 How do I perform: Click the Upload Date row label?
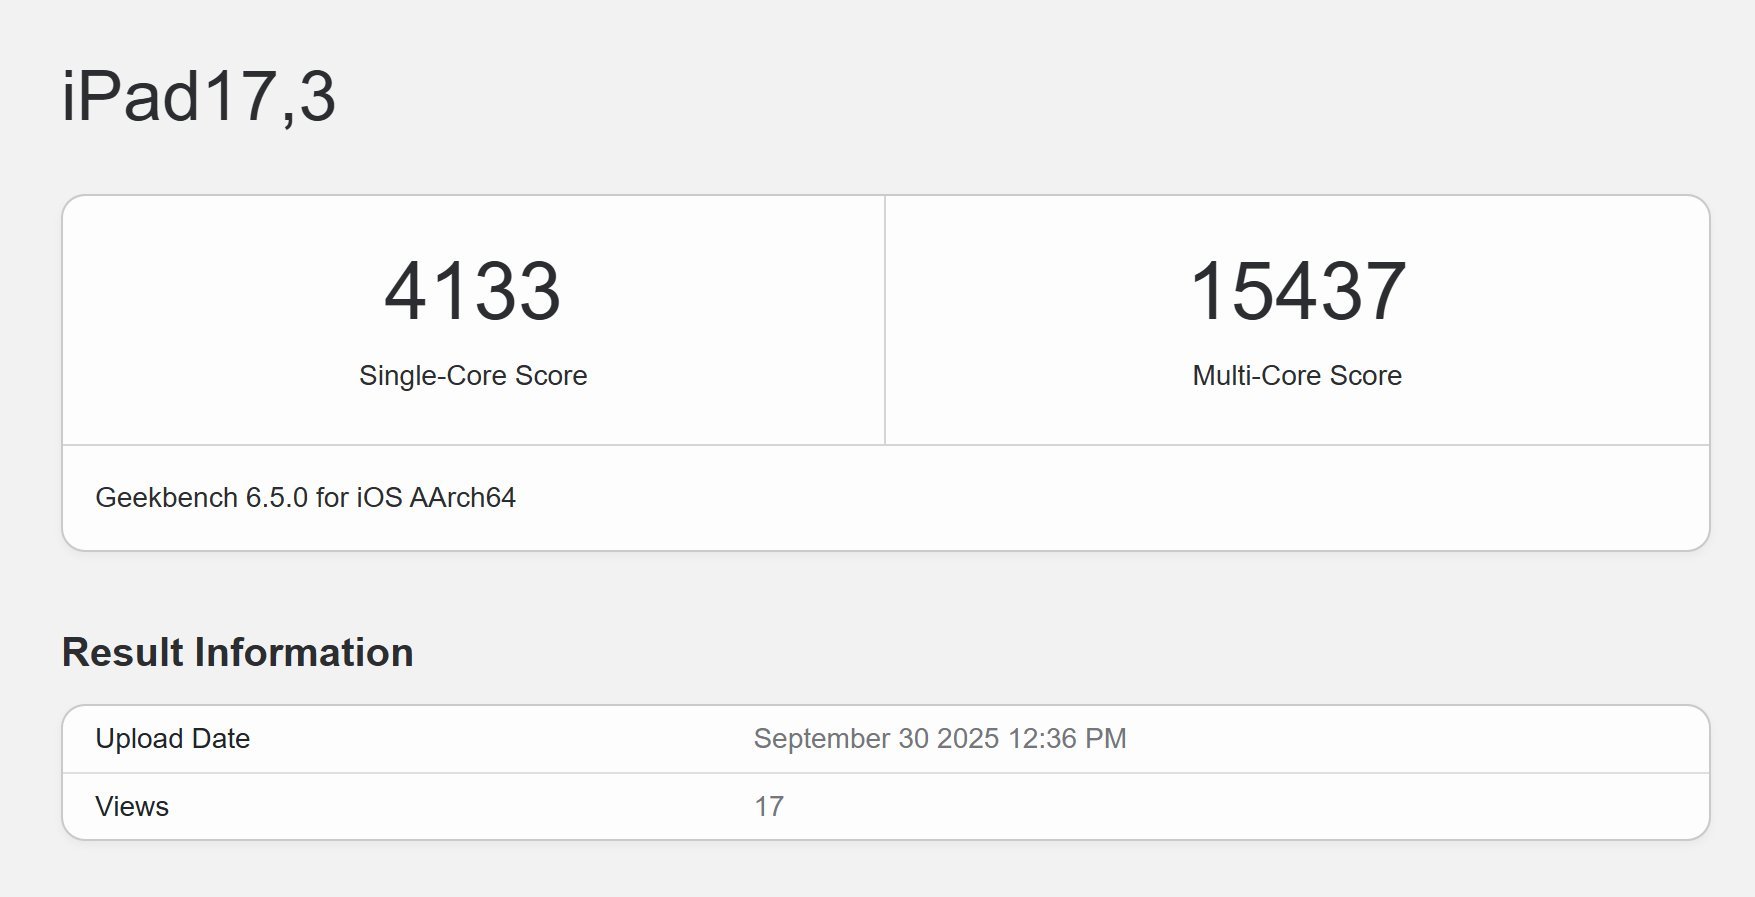coord(172,739)
